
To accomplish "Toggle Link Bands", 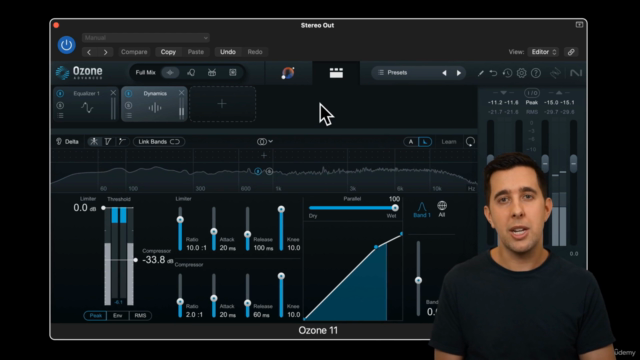I will click(x=159, y=142).
